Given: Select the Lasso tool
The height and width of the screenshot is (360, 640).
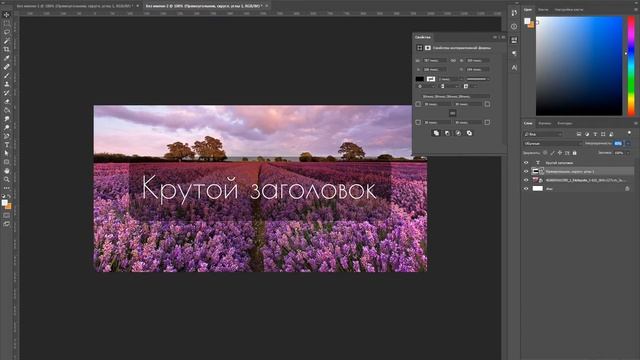Looking at the screenshot, I should click(x=7, y=32).
